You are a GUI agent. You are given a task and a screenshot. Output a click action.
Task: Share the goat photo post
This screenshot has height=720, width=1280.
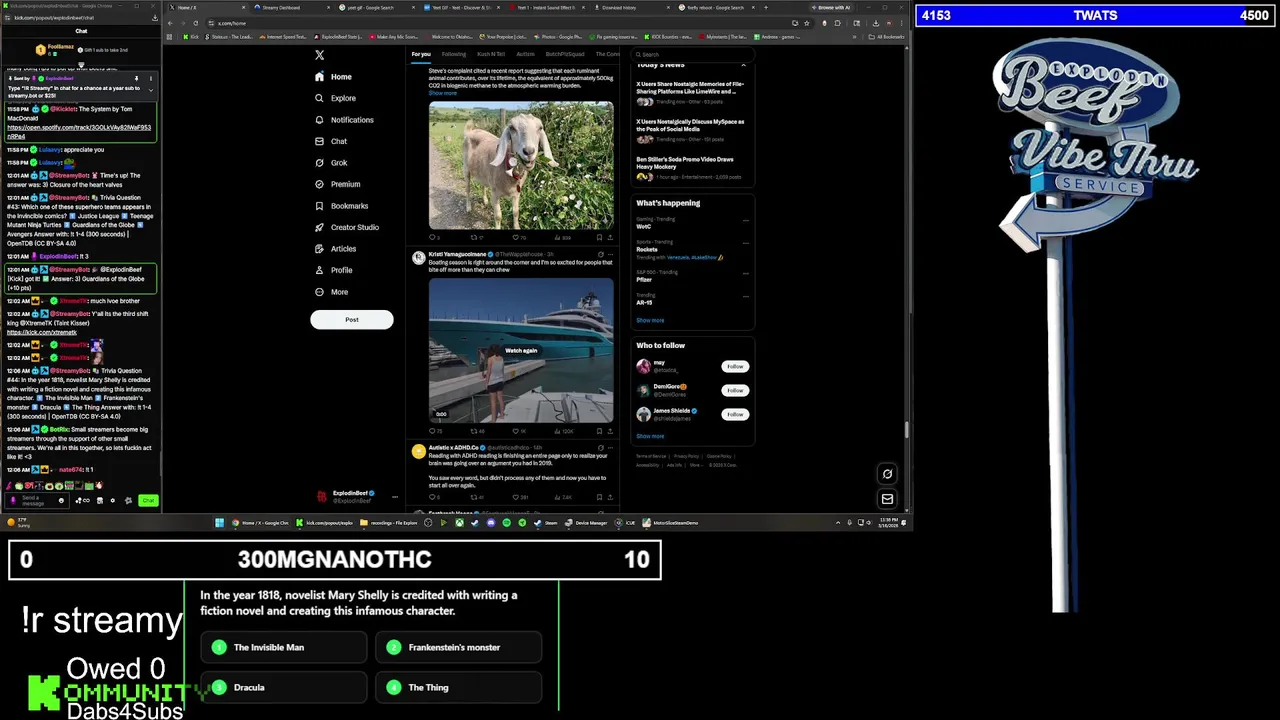(x=610, y=238)
